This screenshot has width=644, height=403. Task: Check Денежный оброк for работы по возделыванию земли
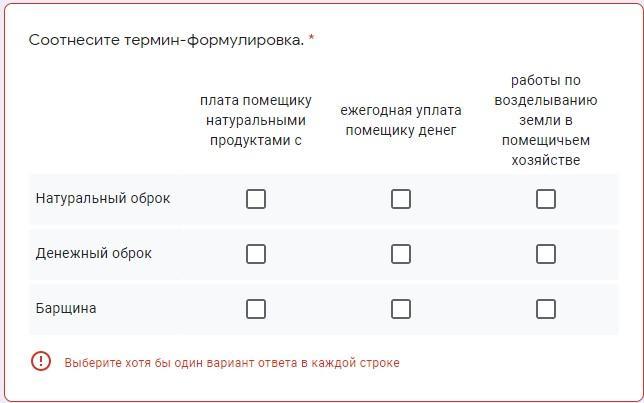tap(546, 254)
